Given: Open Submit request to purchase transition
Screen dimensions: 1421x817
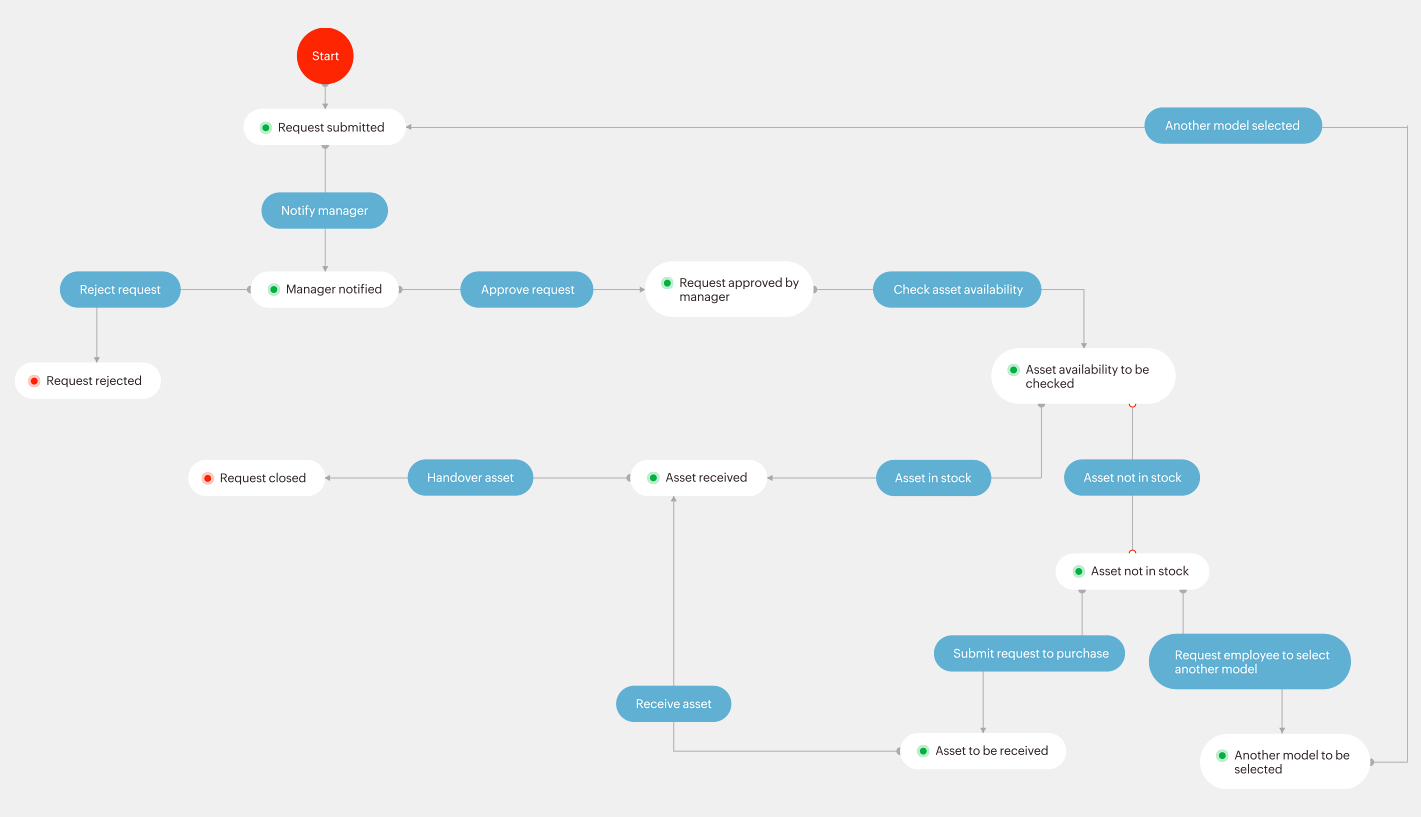Looking at the screenshot, I should pyautogui.click(x=1030, y=654).
